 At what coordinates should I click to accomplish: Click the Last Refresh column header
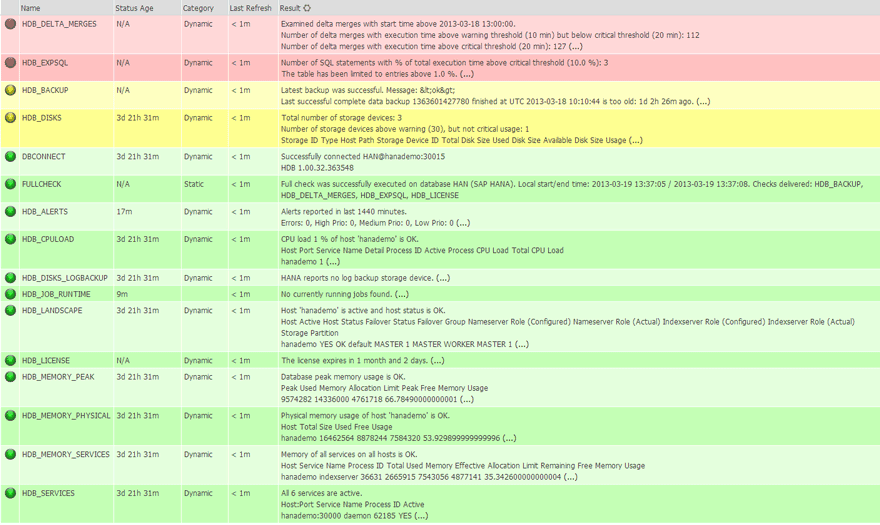pos(250,8)
